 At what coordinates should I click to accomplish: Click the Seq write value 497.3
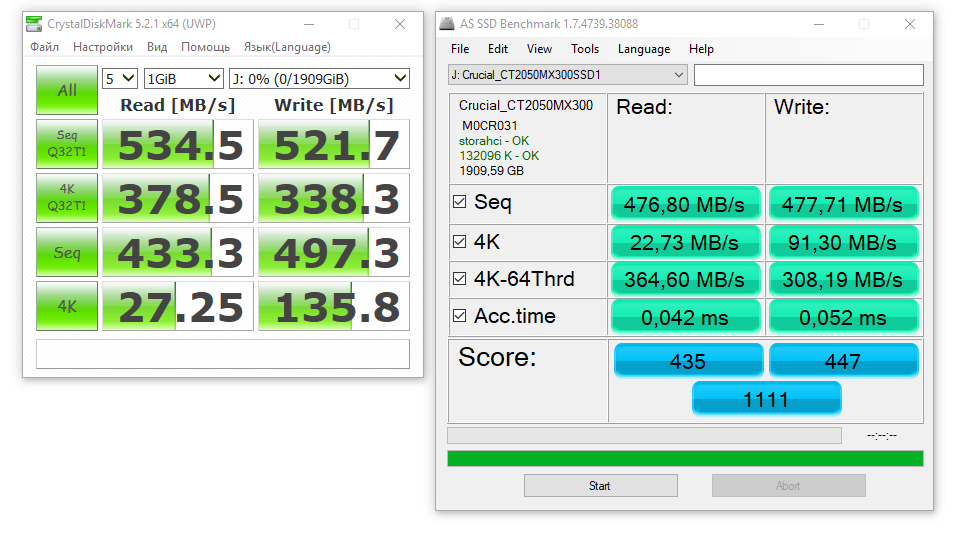[334, 252]
